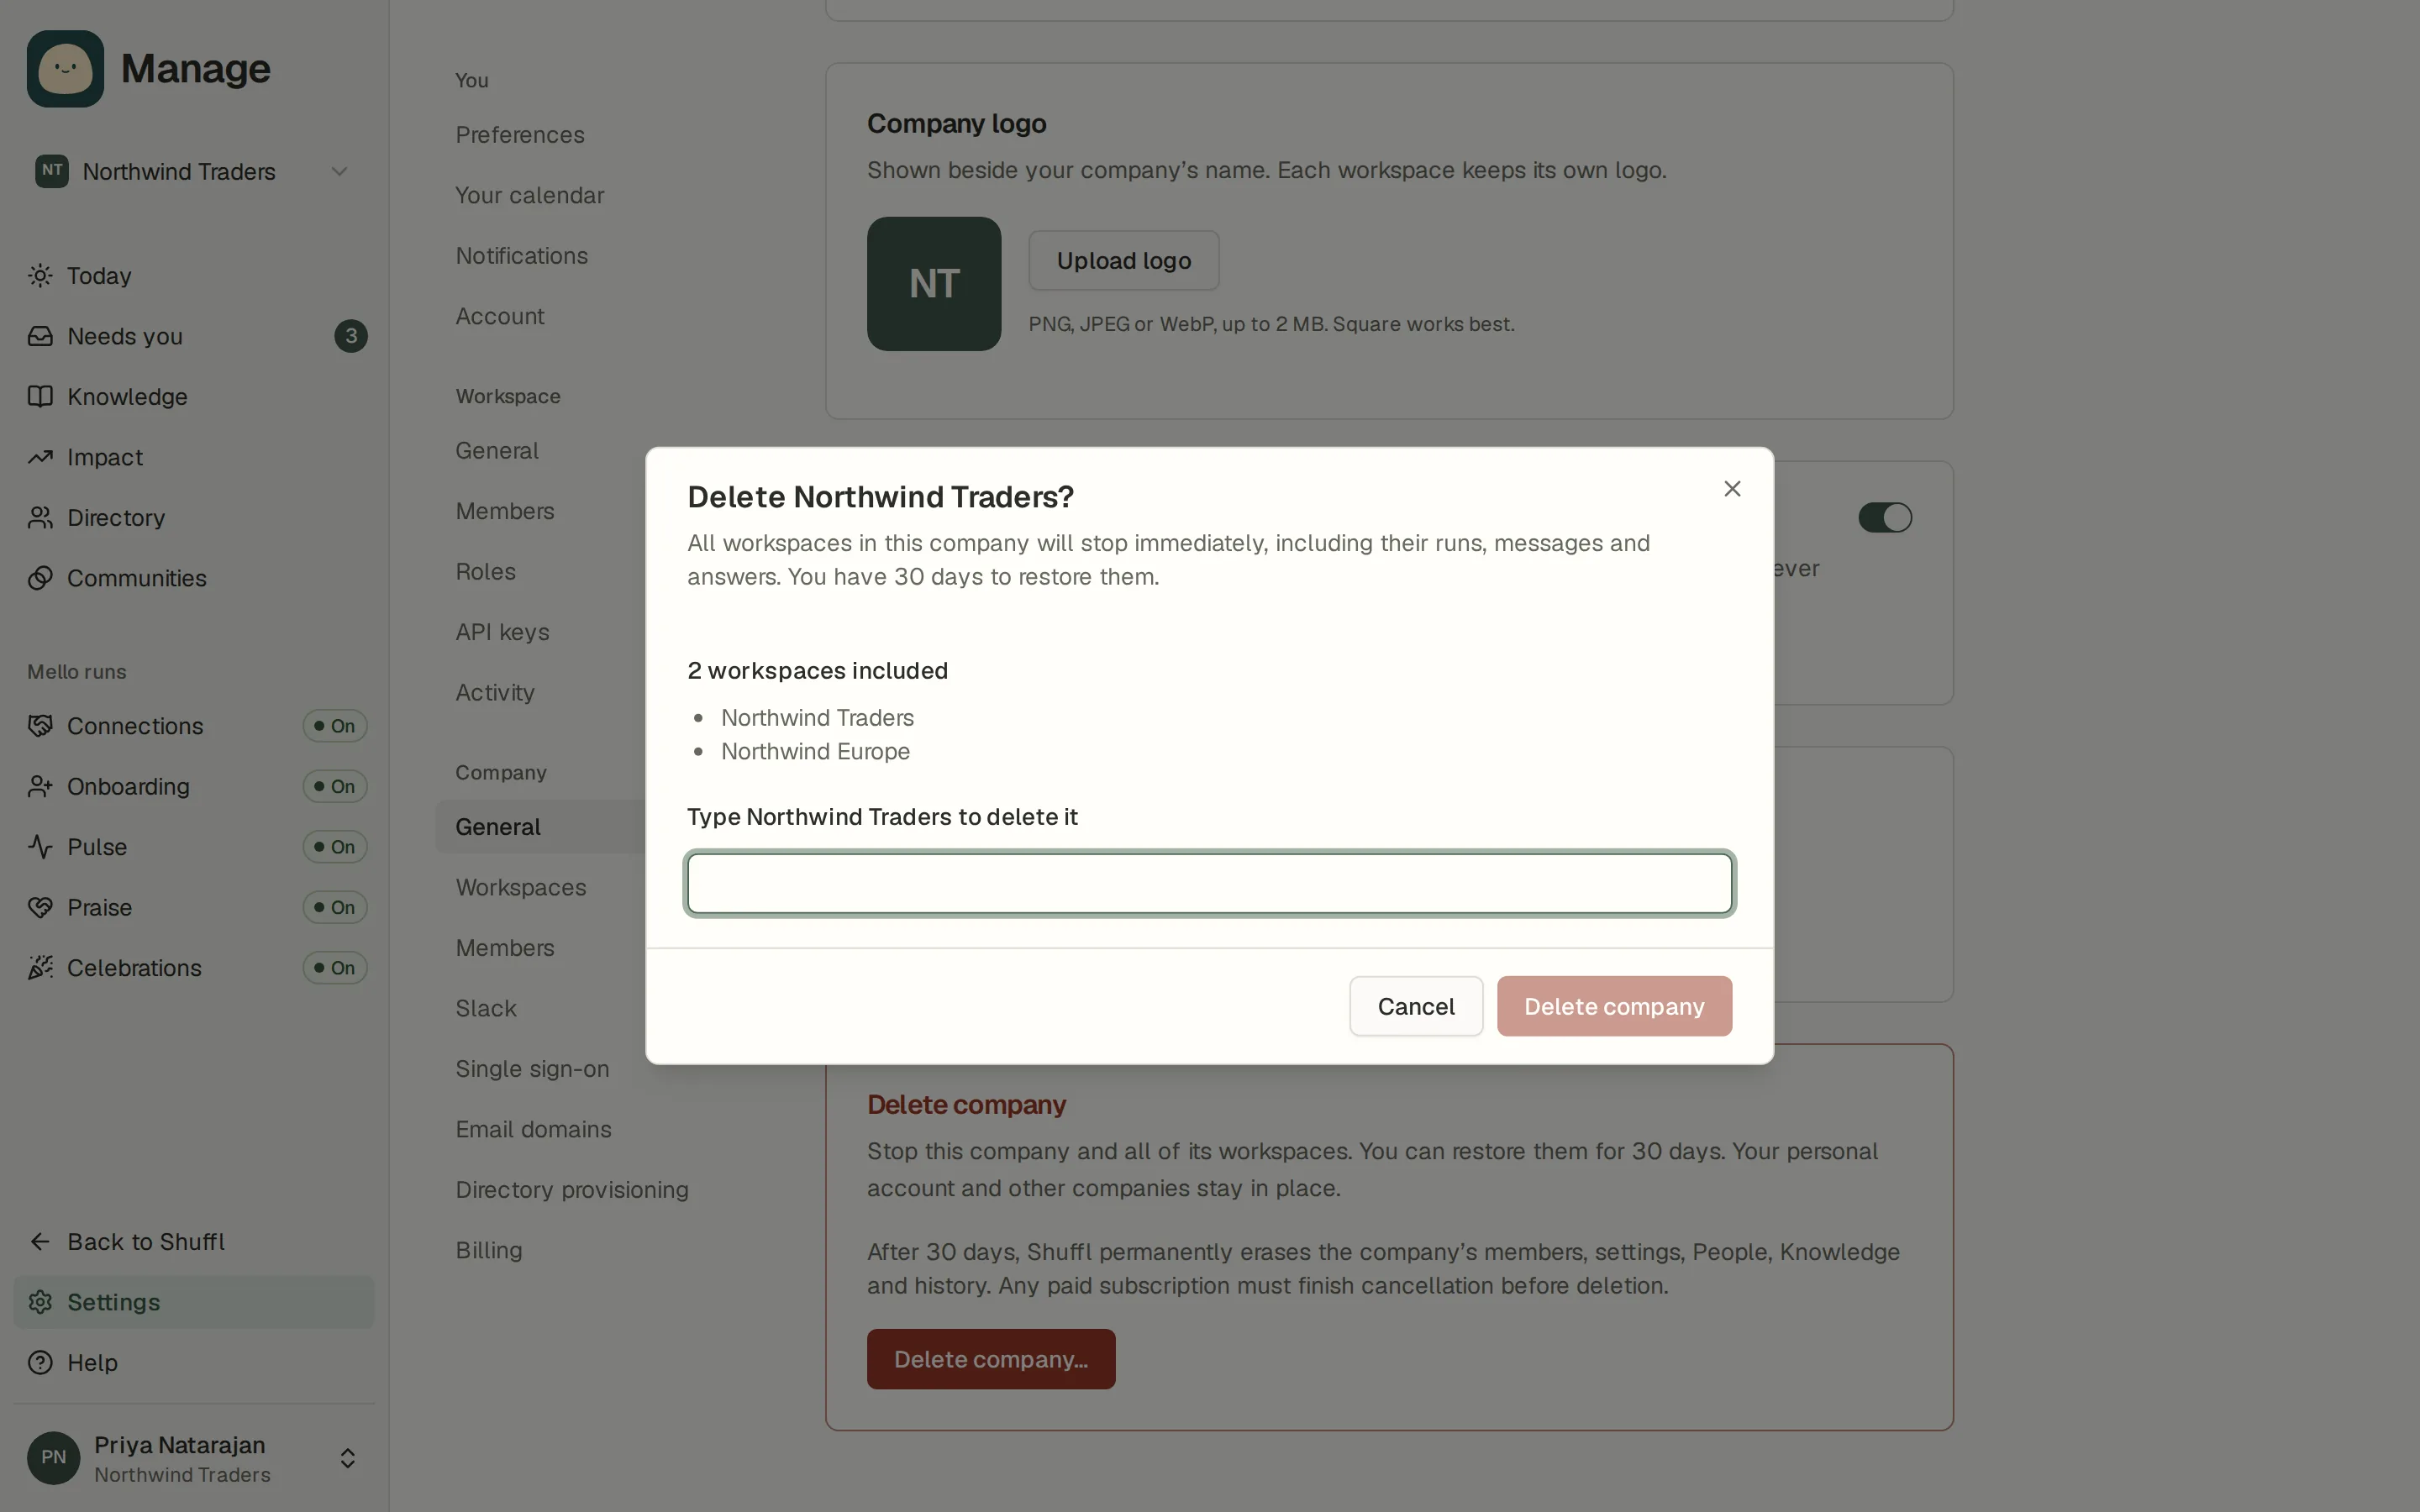
Task: Click the Connections handshake icon
Action: (40, 726)
